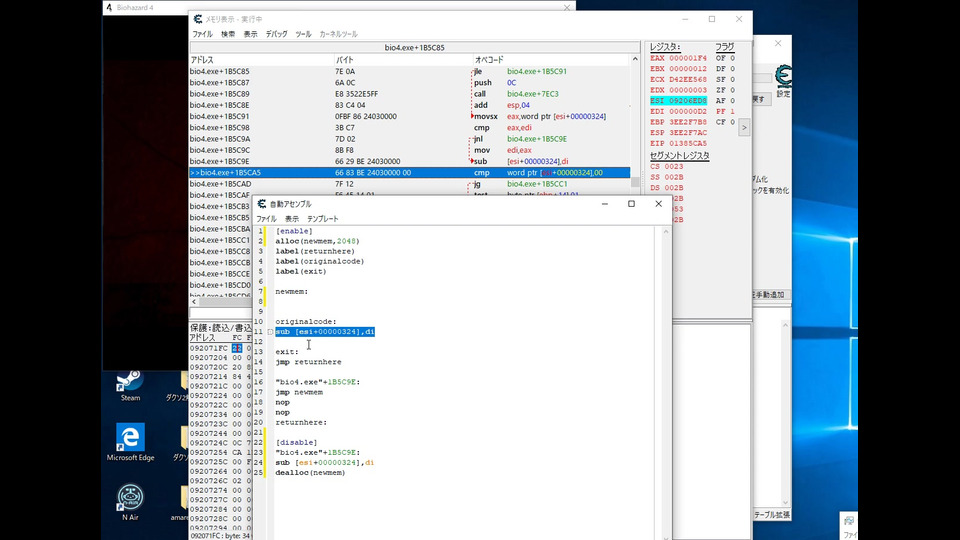This screenshot has width=960, height=540.
Task: Maximize the Auto Assemble window
Action: [631, 203]
